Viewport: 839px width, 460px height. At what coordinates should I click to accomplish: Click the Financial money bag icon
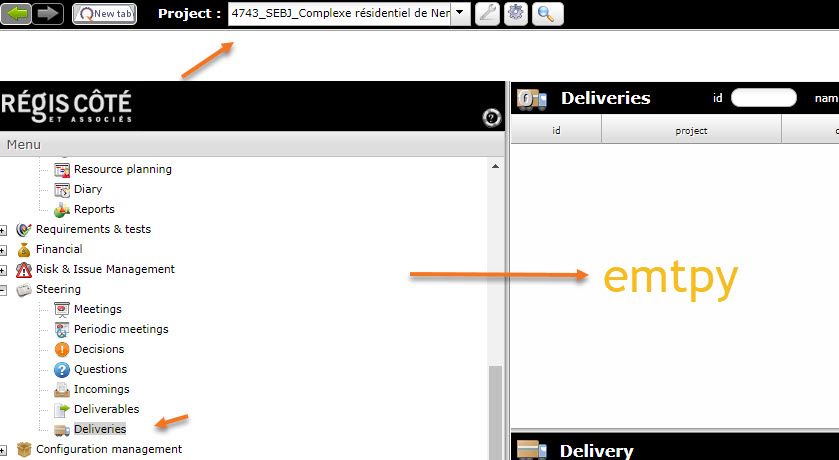coord(24,250)
